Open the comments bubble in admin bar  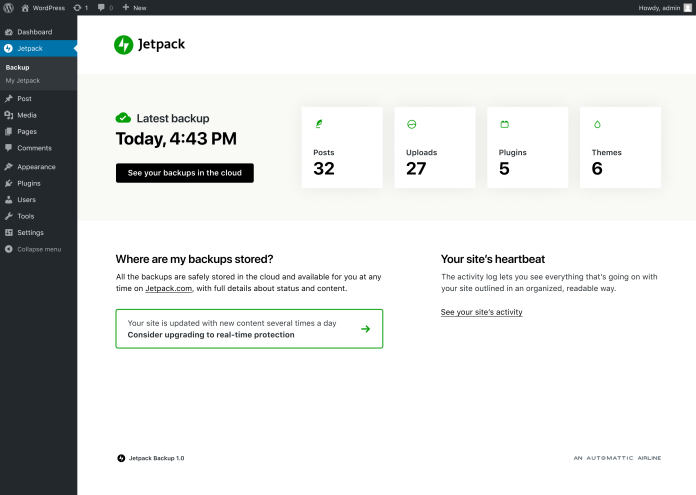click(x=105, y=8)
